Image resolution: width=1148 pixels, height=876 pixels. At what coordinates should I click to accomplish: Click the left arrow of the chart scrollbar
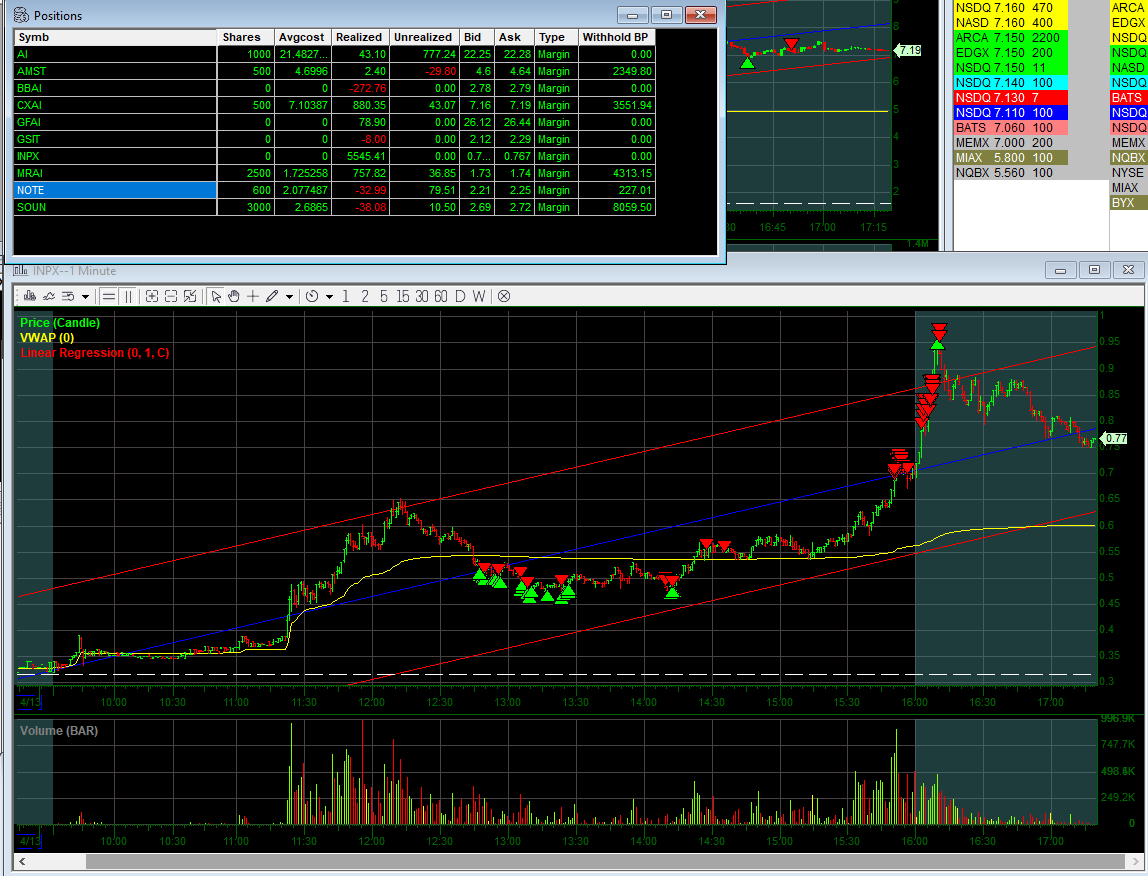[x=21, y=860]
